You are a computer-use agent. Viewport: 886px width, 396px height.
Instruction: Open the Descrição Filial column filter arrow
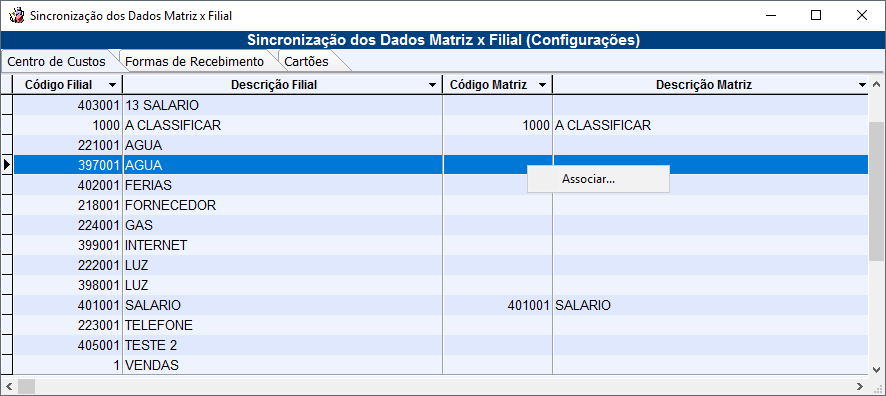click(432, 85)
